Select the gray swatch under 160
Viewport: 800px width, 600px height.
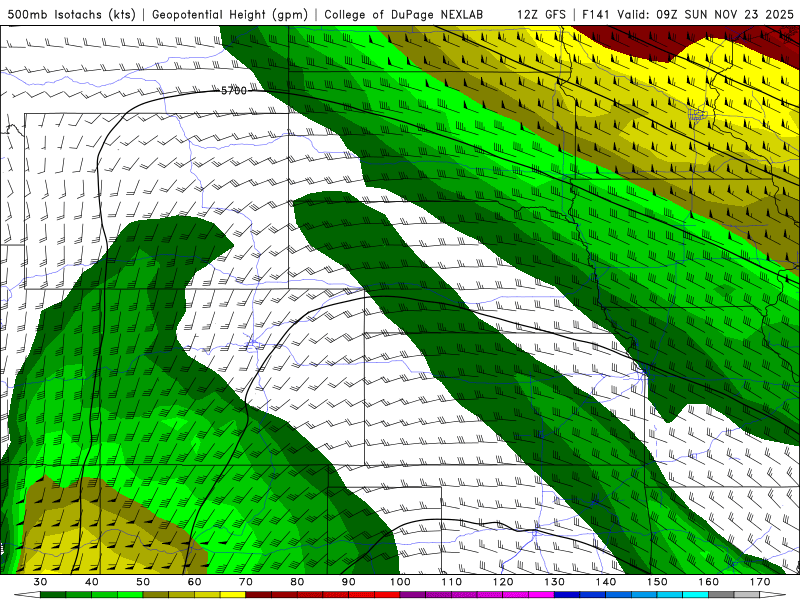pyautogui.click(x=721, y=595)
